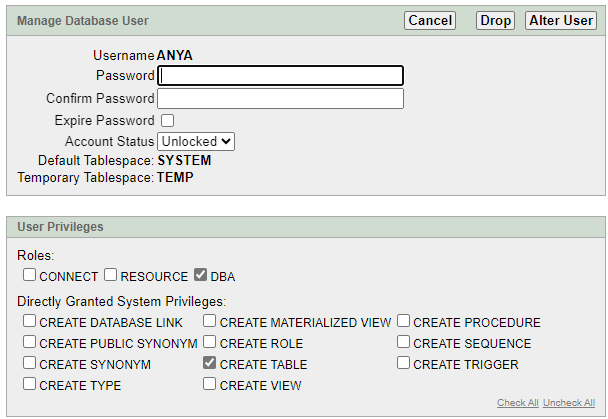
Task: Tick the CREATE ROLE checkbox
Action: coord(210,343)
